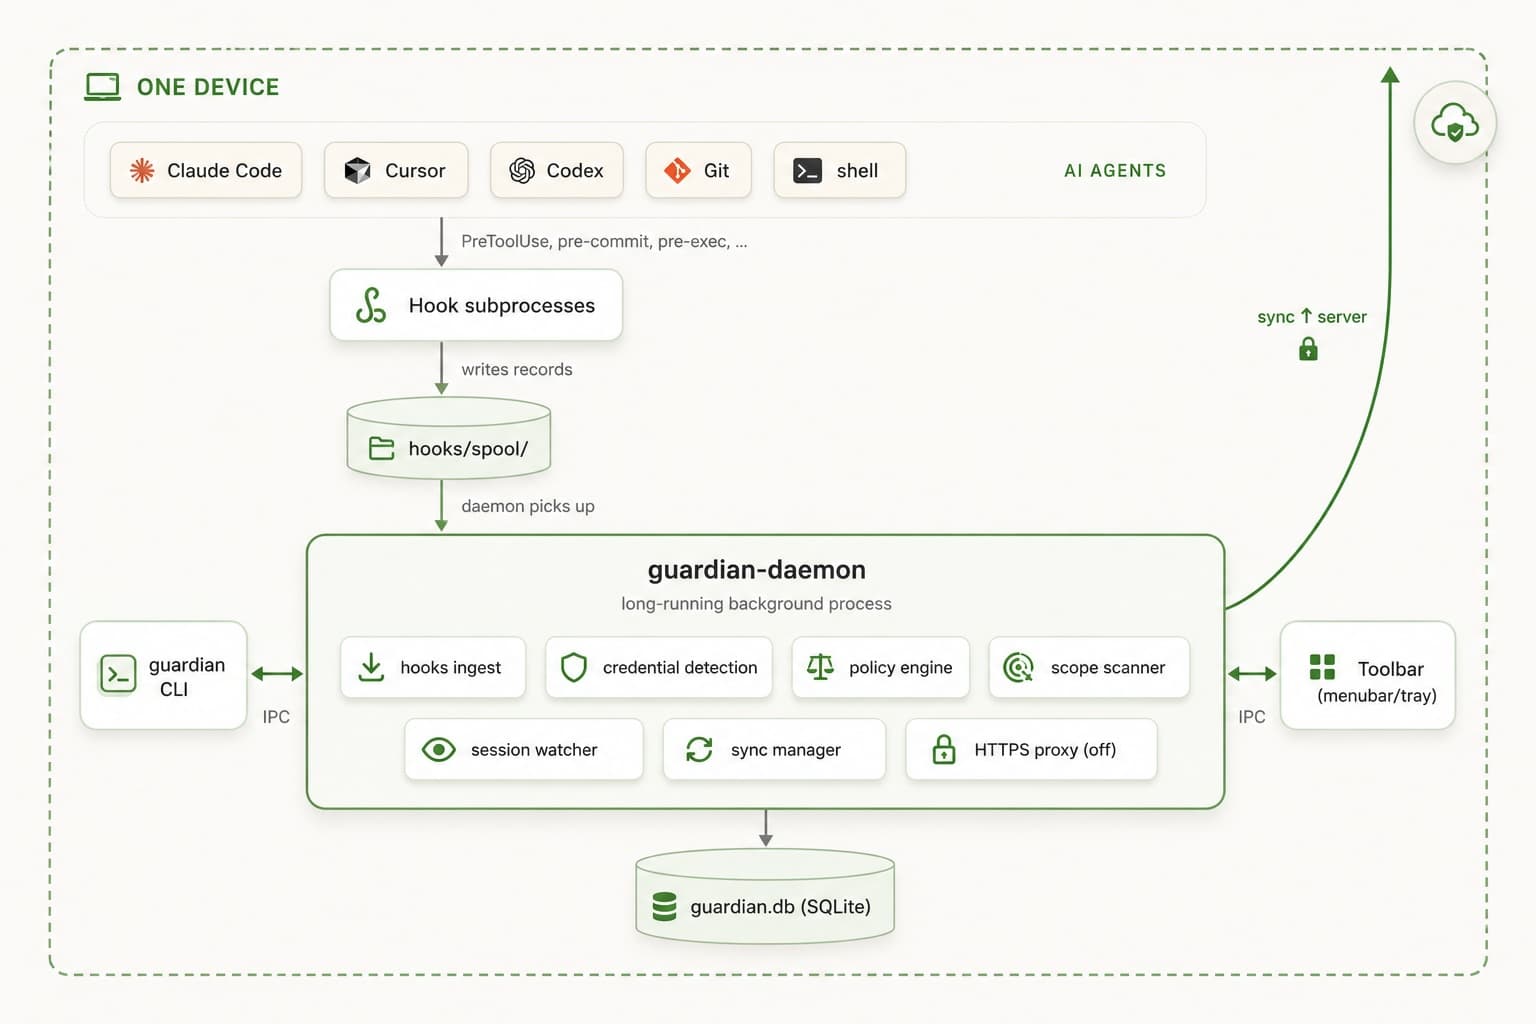The width and height of the screenshot is (1536, 1024).
Task: Click the policy engine scales icon
Action: (x=820, y=667)
